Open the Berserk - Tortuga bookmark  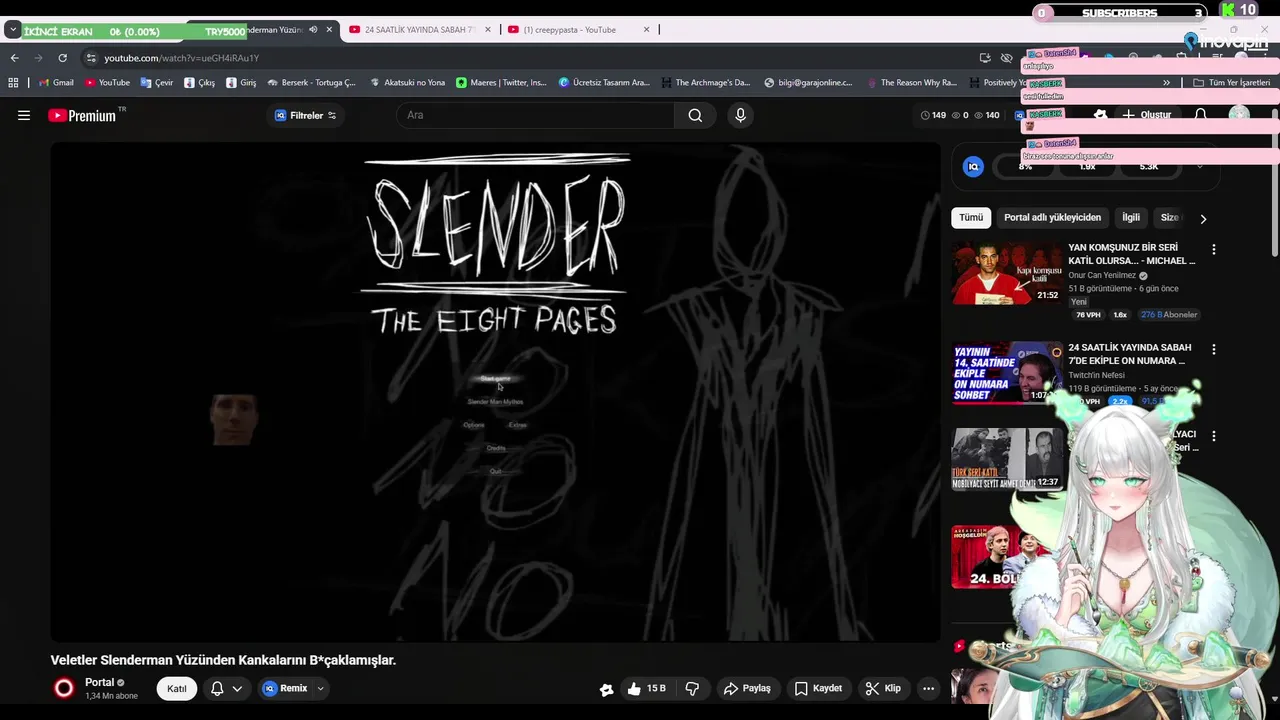point(311,83)
